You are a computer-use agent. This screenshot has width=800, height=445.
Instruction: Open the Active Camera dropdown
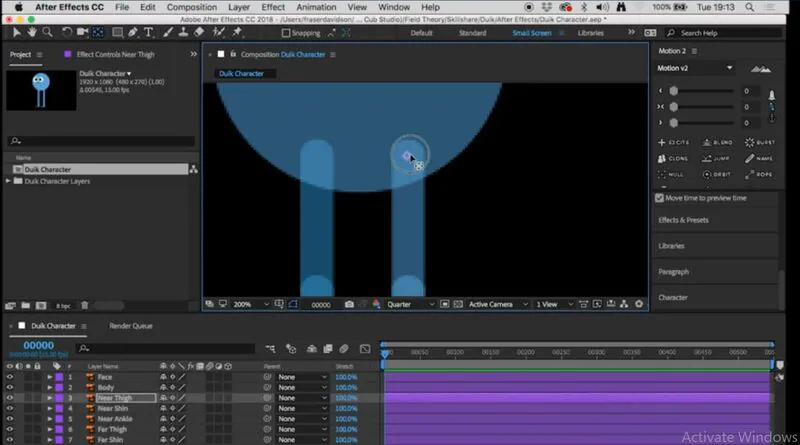(x=498, y=304)
